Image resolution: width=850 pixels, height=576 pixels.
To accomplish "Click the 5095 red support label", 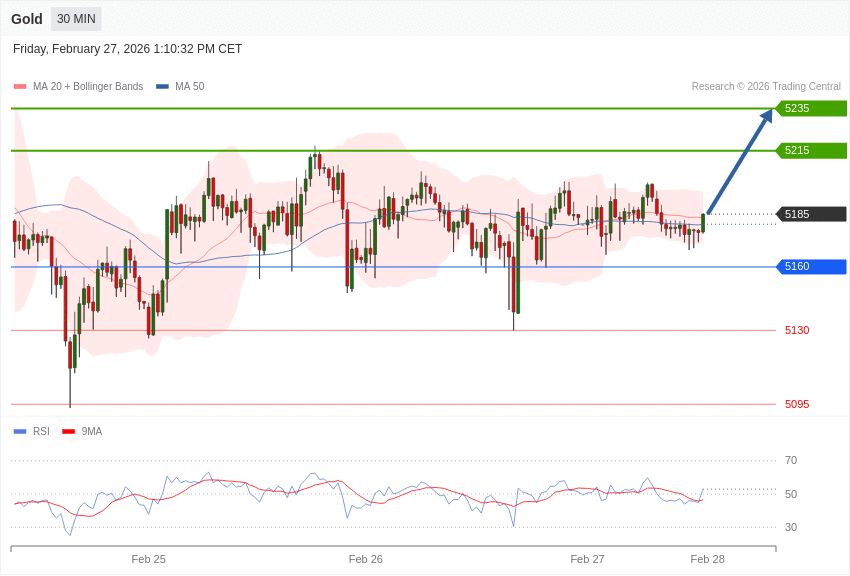I will [x=797, y=404].
